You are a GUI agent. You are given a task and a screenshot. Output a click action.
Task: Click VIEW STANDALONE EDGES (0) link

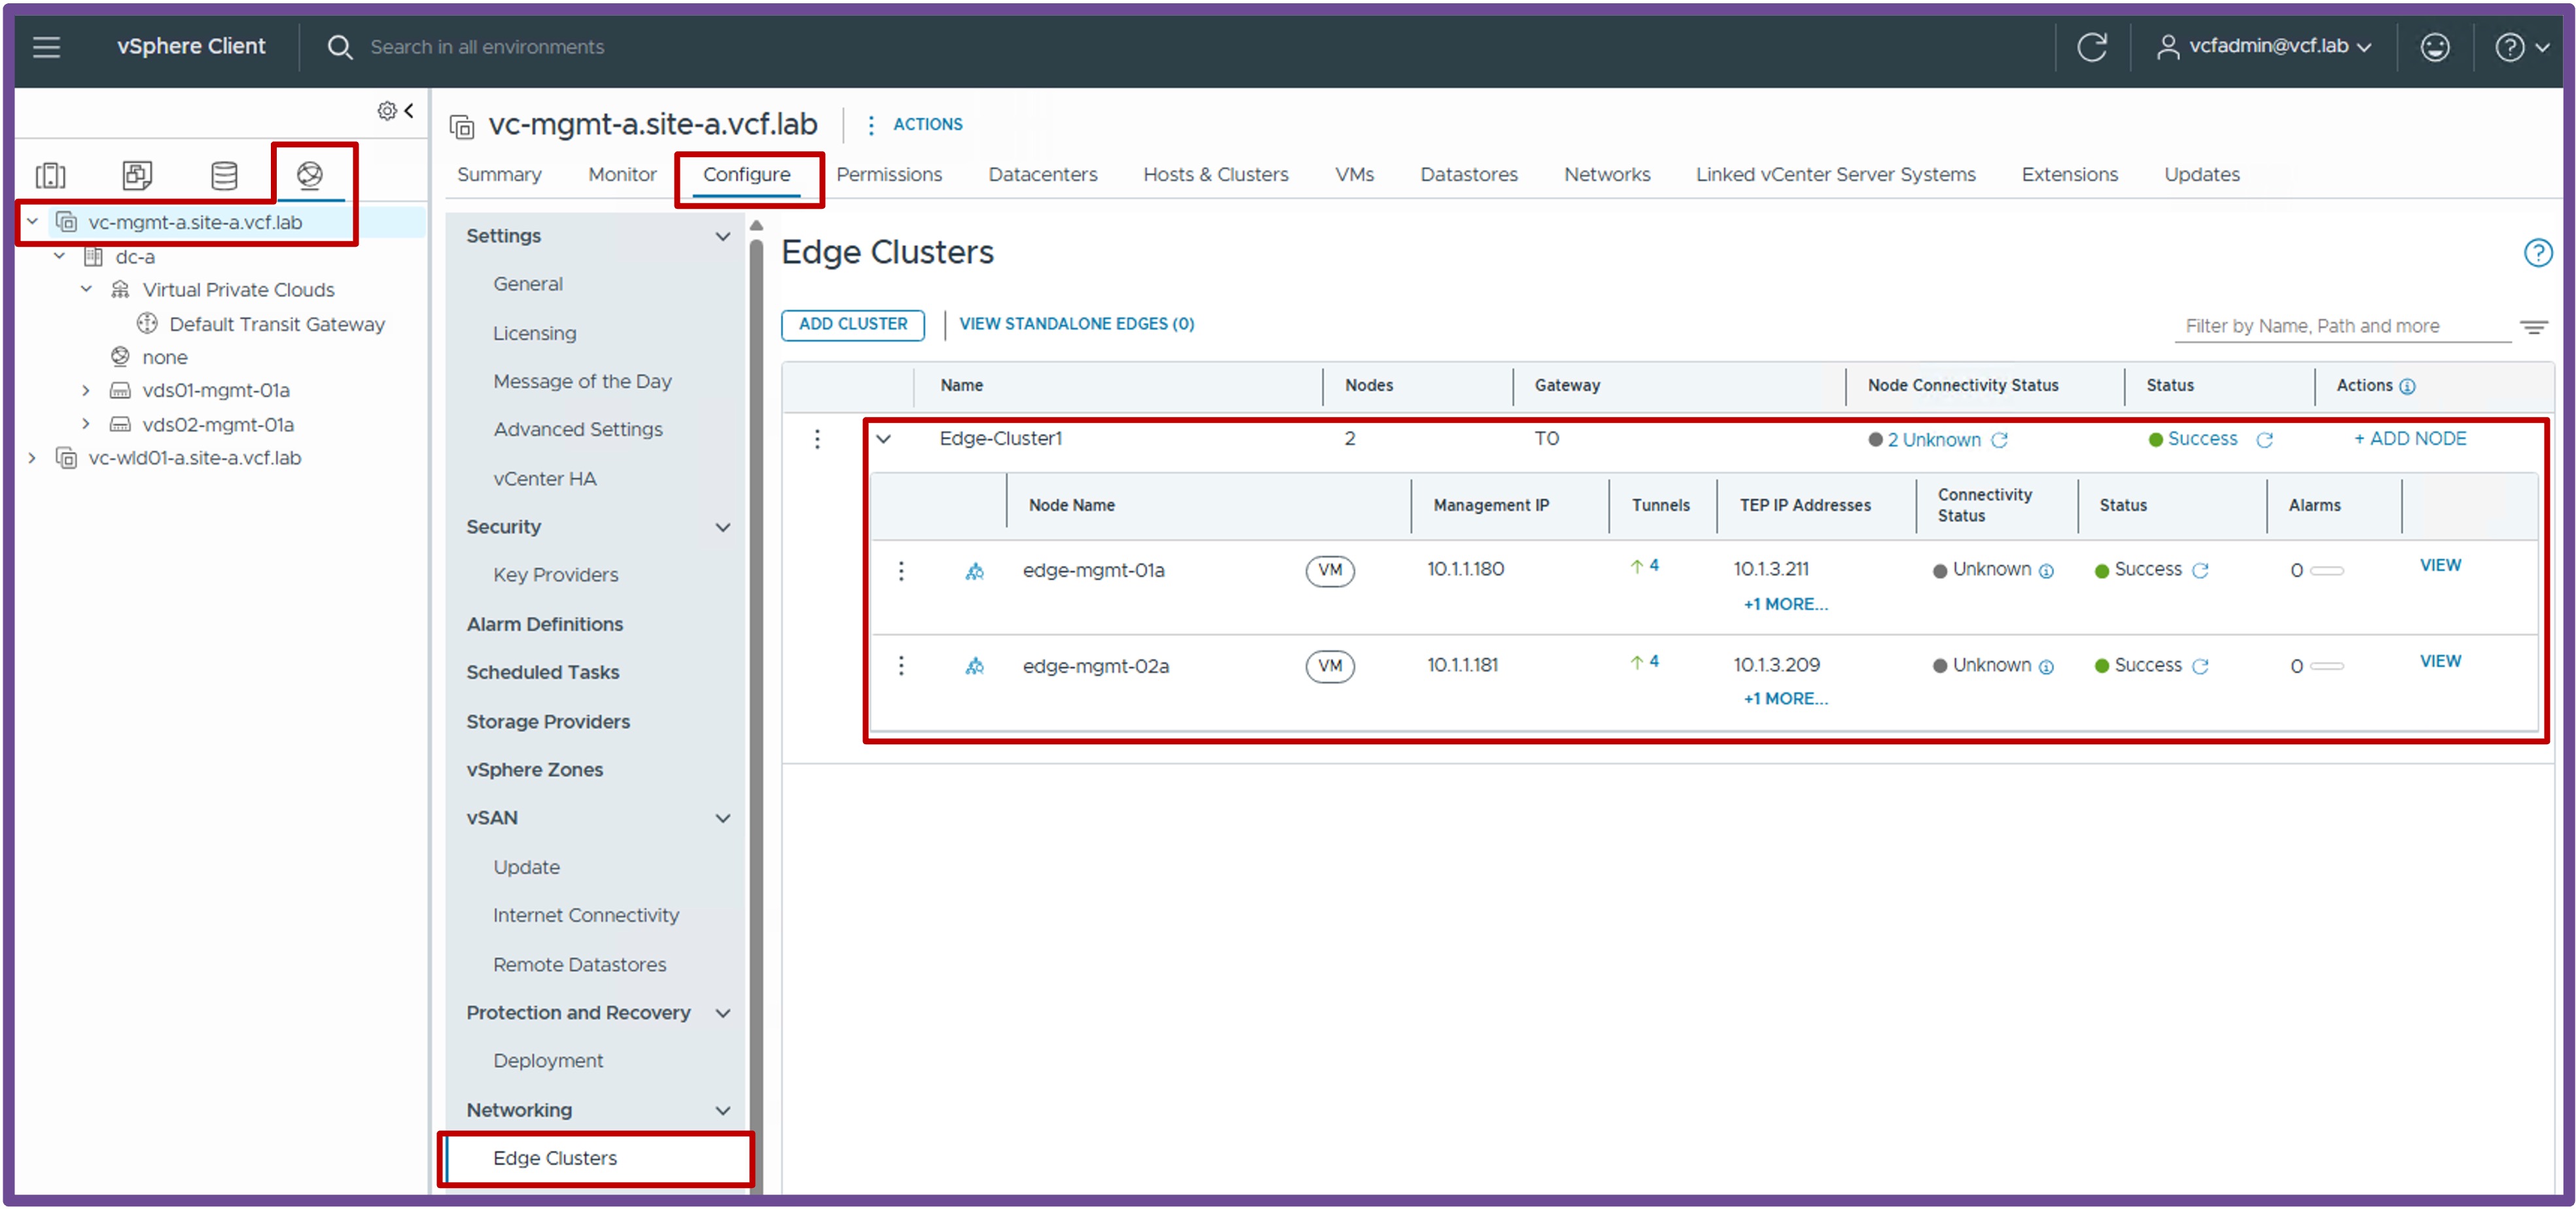pyautogui.click(x=1076, y=324)
